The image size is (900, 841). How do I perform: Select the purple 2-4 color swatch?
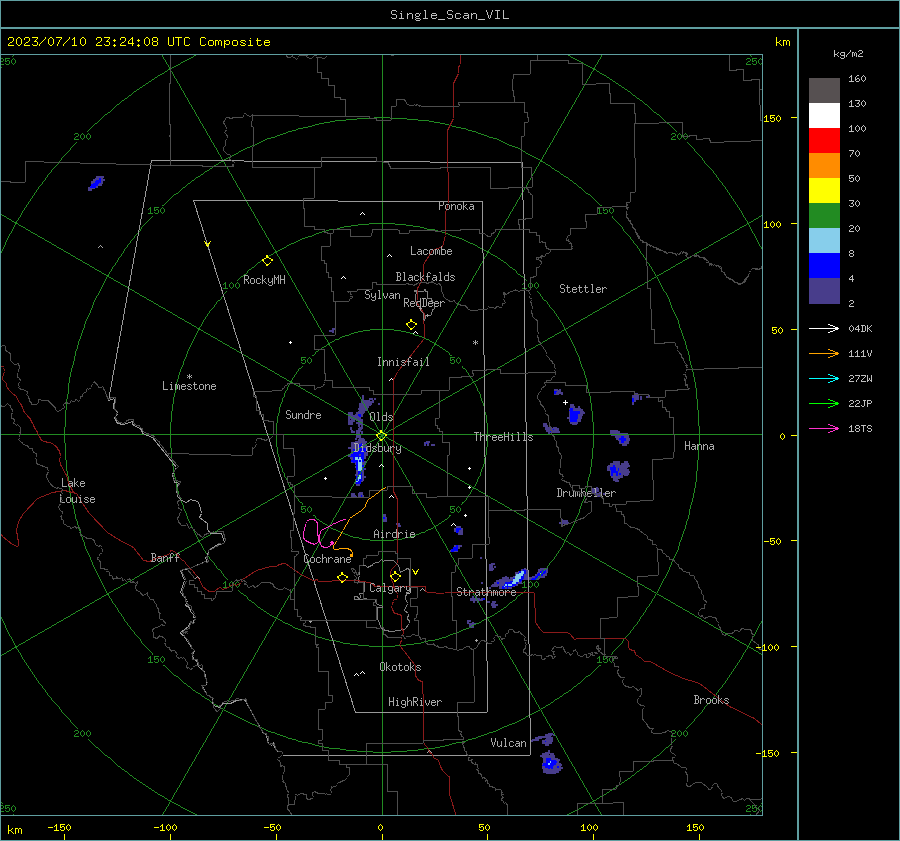(x=824, y=290)
